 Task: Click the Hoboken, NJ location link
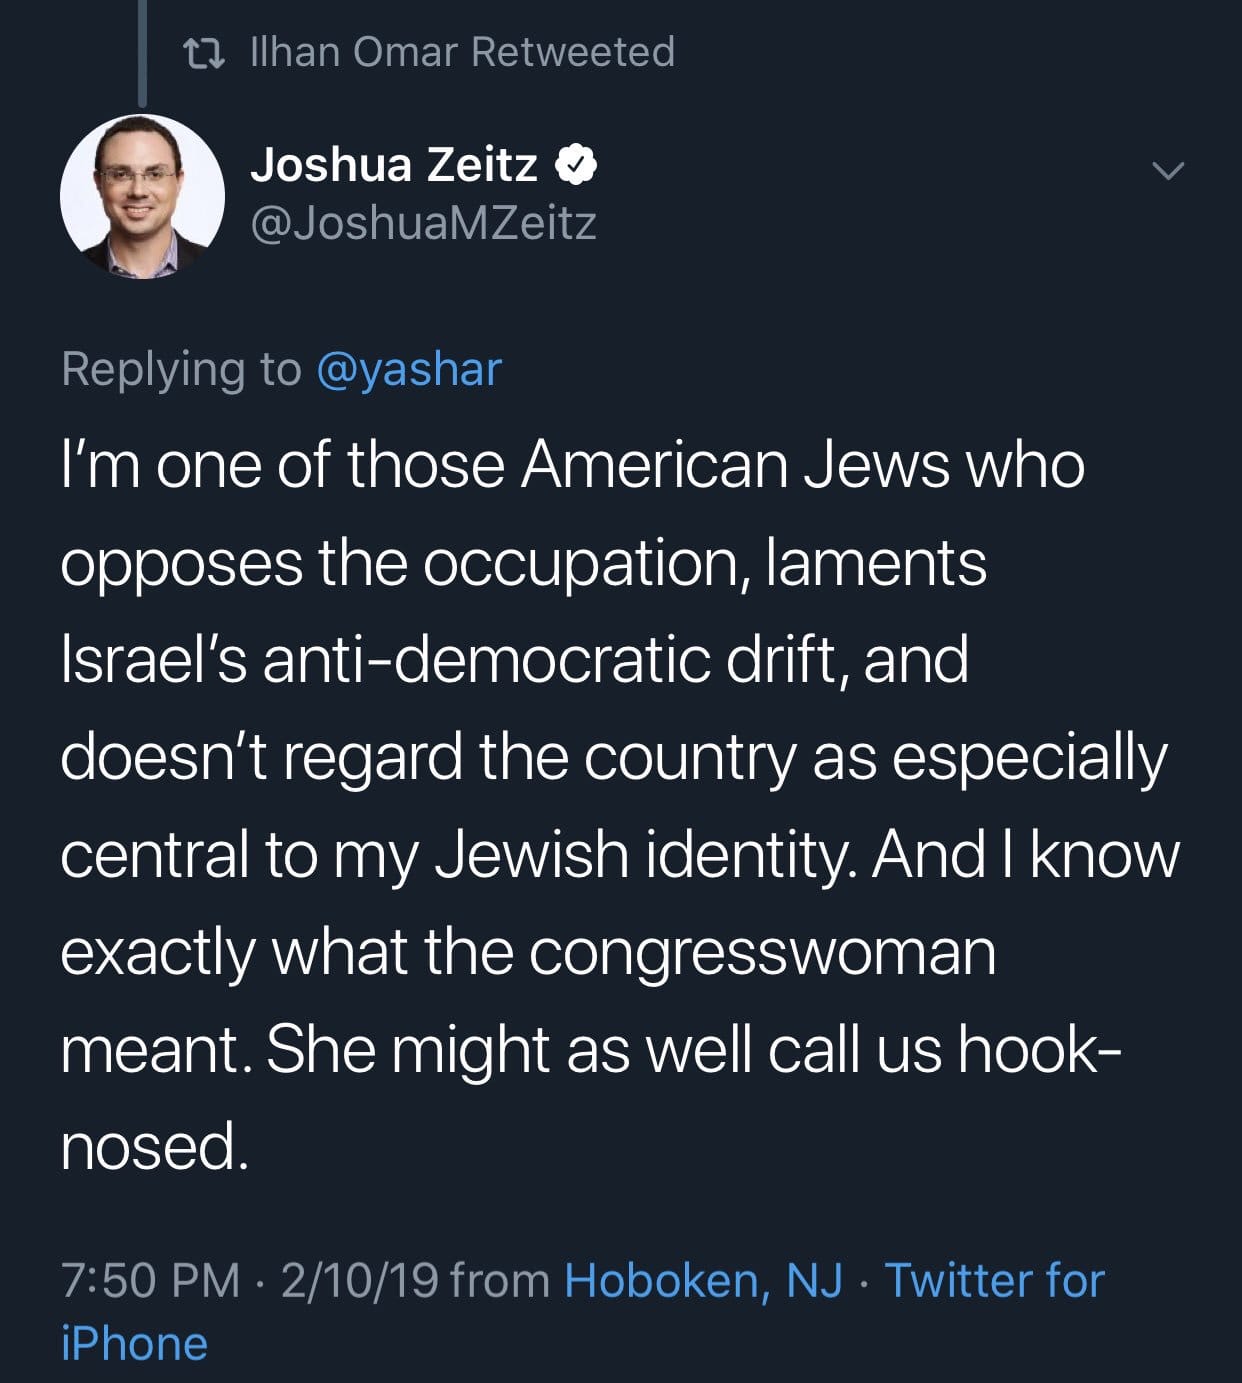pyautogui.click(x=704, y=1281)
